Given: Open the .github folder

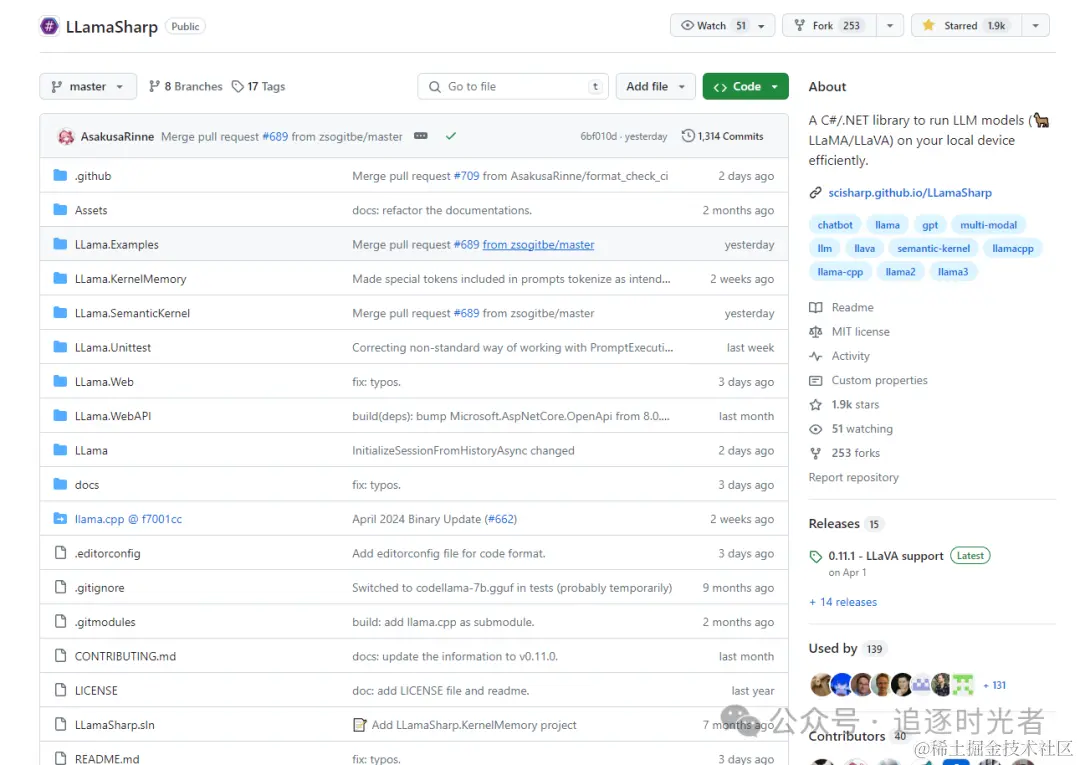Looking at the screenshot, I should point(93,176).
